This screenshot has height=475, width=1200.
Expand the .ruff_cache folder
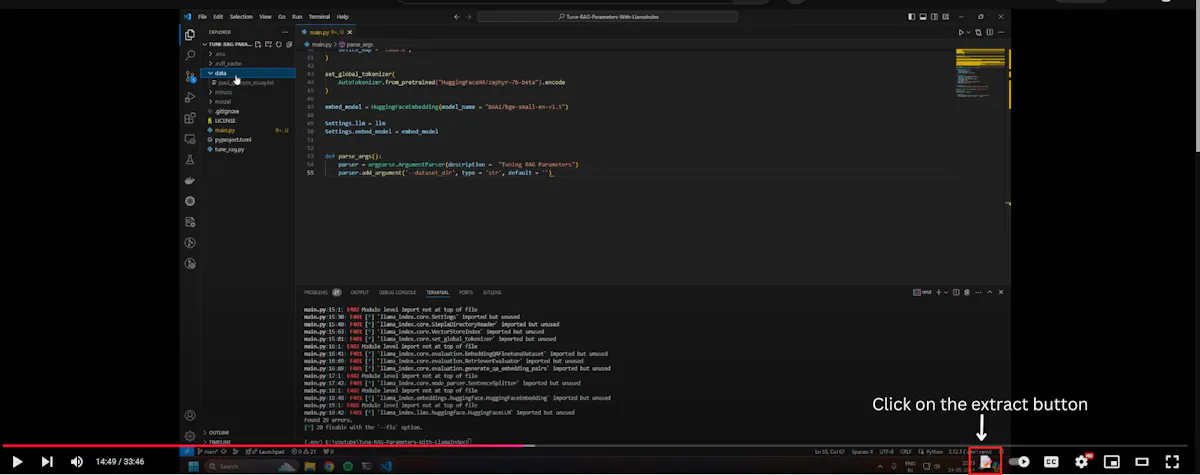tap(247, 63)
